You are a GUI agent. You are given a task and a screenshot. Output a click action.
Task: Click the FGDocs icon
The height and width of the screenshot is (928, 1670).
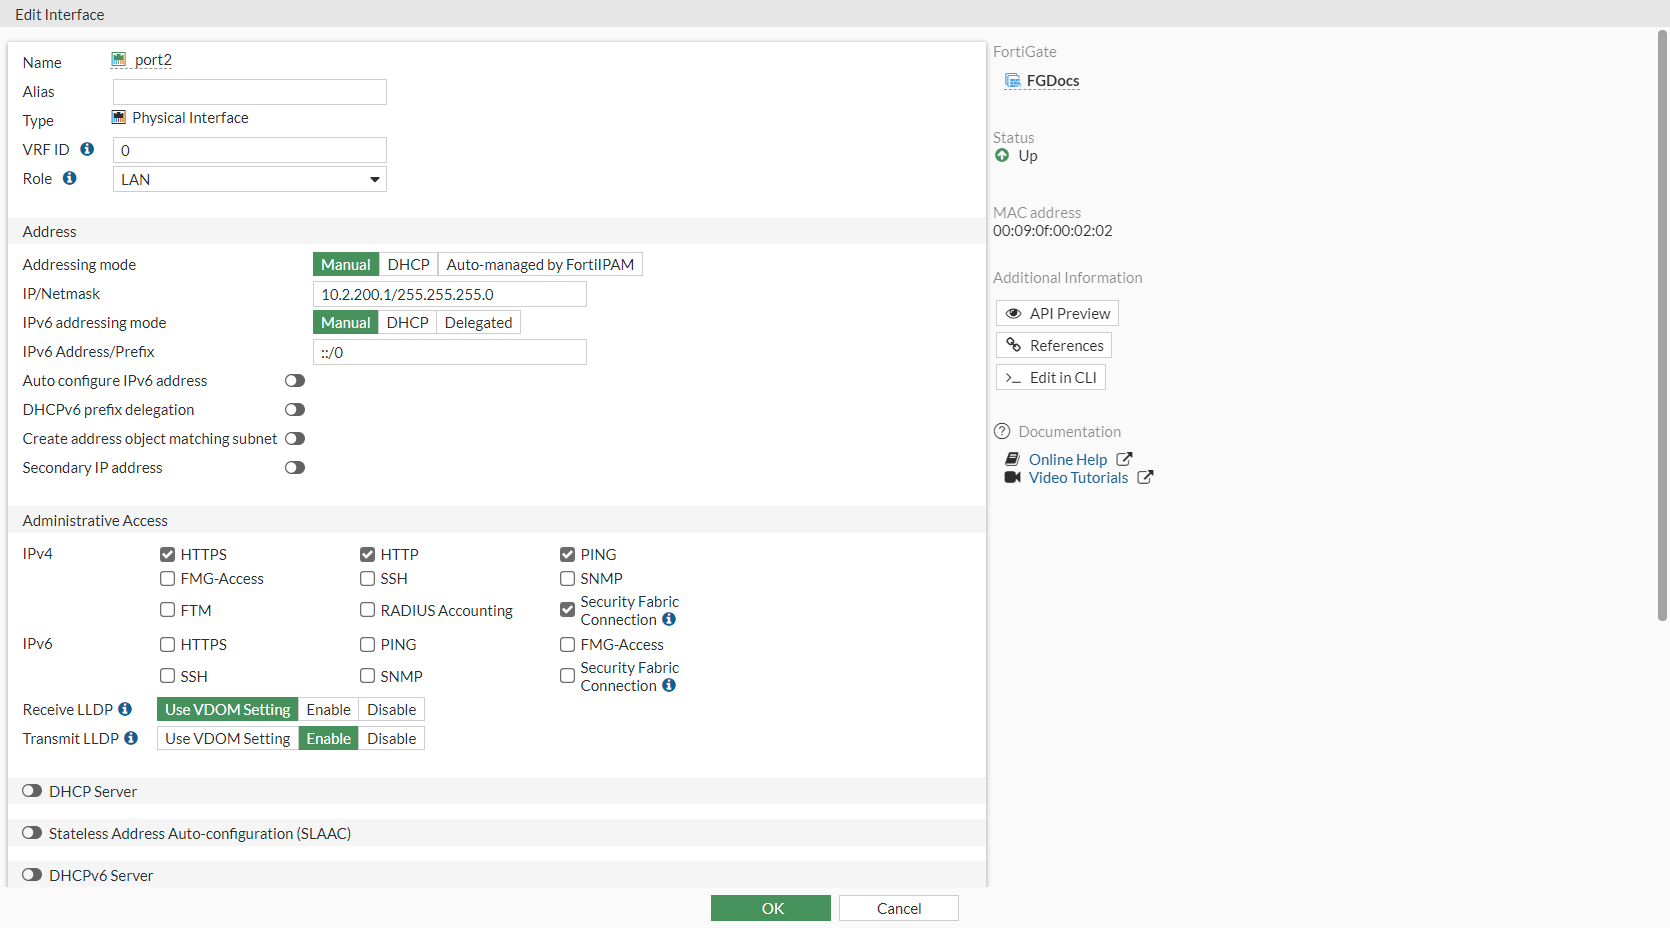(x=1013, y=81)
